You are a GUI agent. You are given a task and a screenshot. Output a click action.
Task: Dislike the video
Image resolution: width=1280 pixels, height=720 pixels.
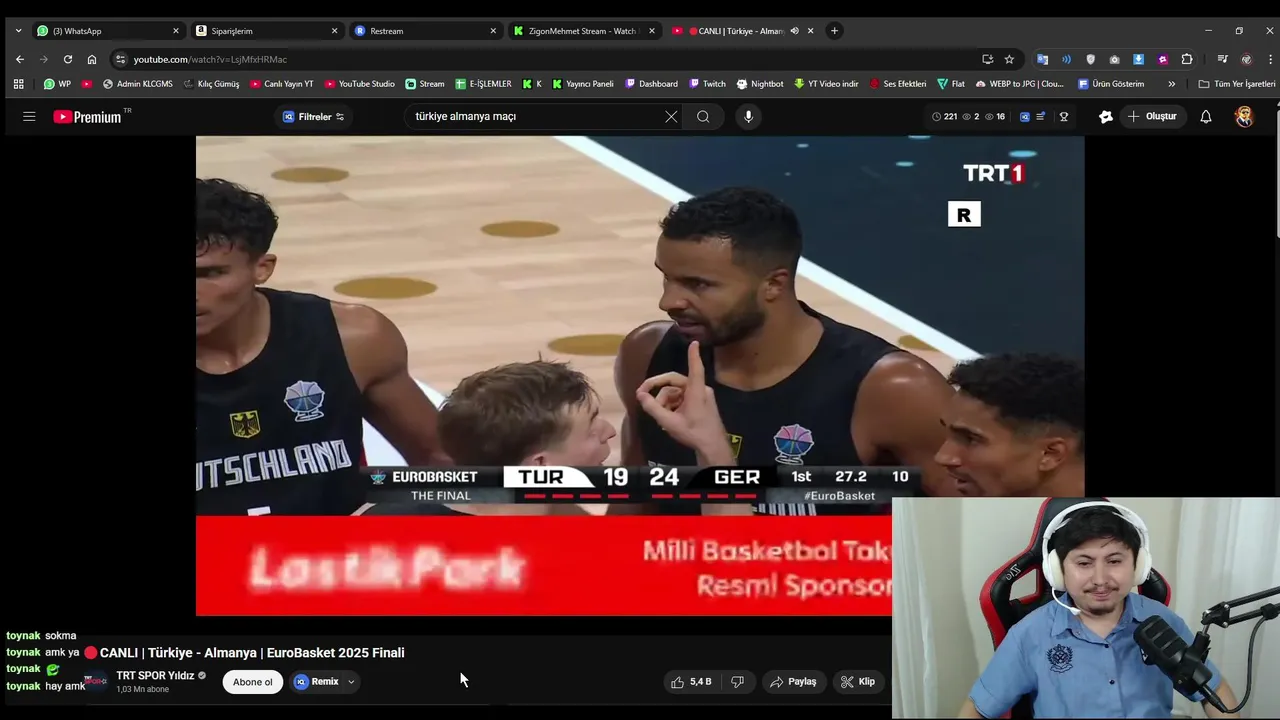pos(737,682)
